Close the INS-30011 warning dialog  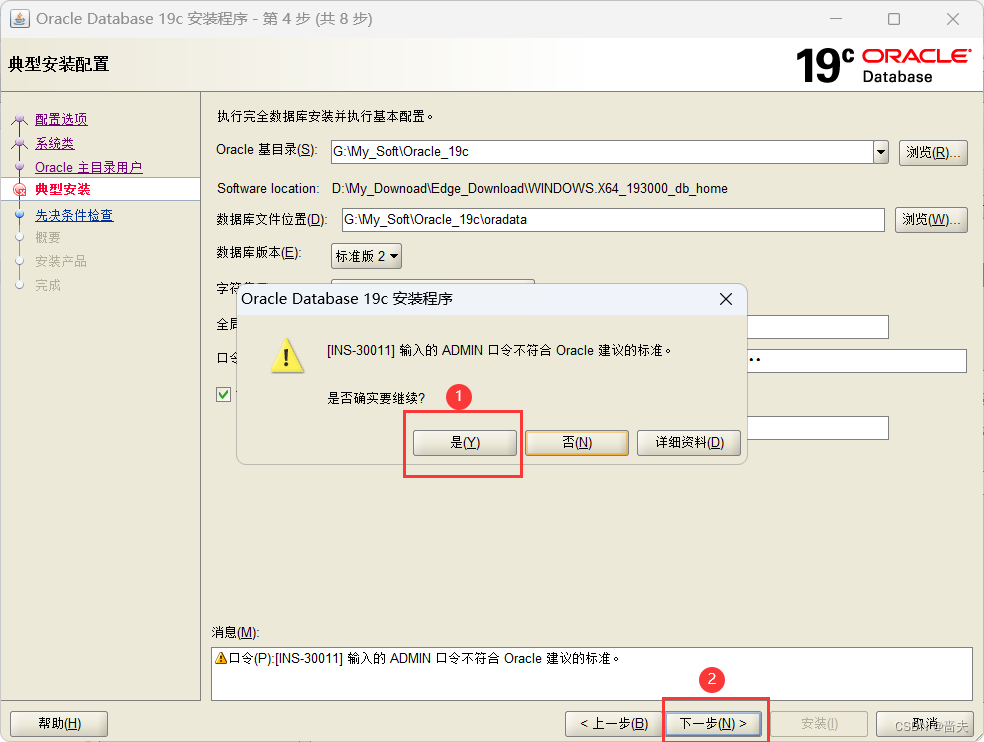coord(725,299)
